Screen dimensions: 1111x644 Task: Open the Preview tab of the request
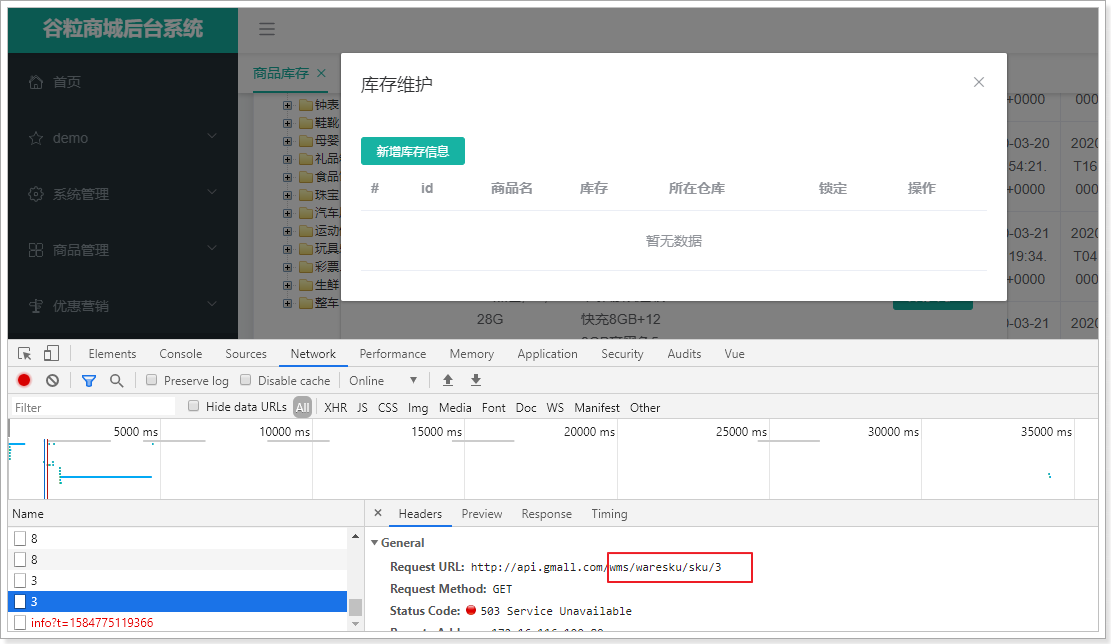482,514
